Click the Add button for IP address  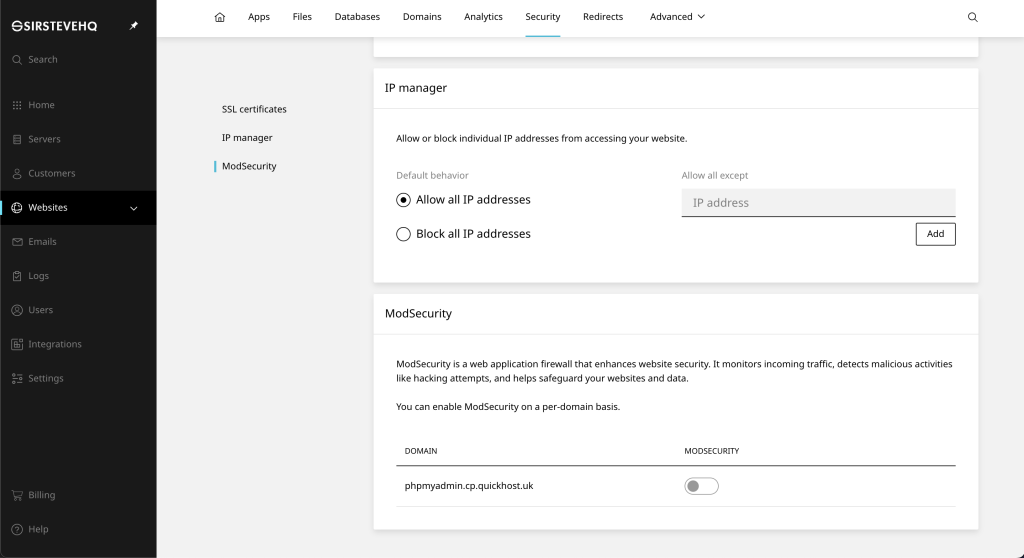935,234
